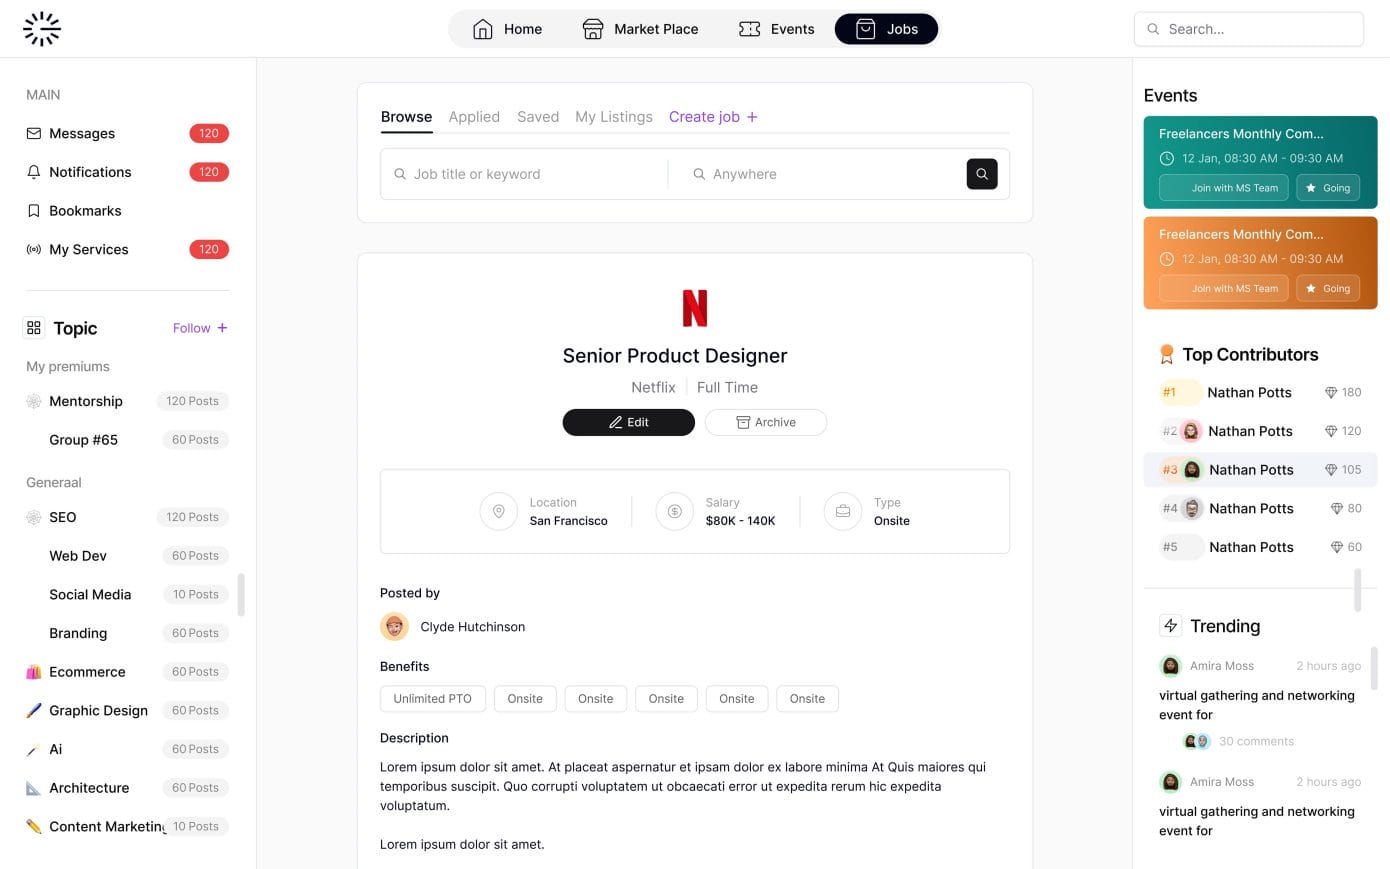Click the Notifications bell icon

(x=34, y=172)
